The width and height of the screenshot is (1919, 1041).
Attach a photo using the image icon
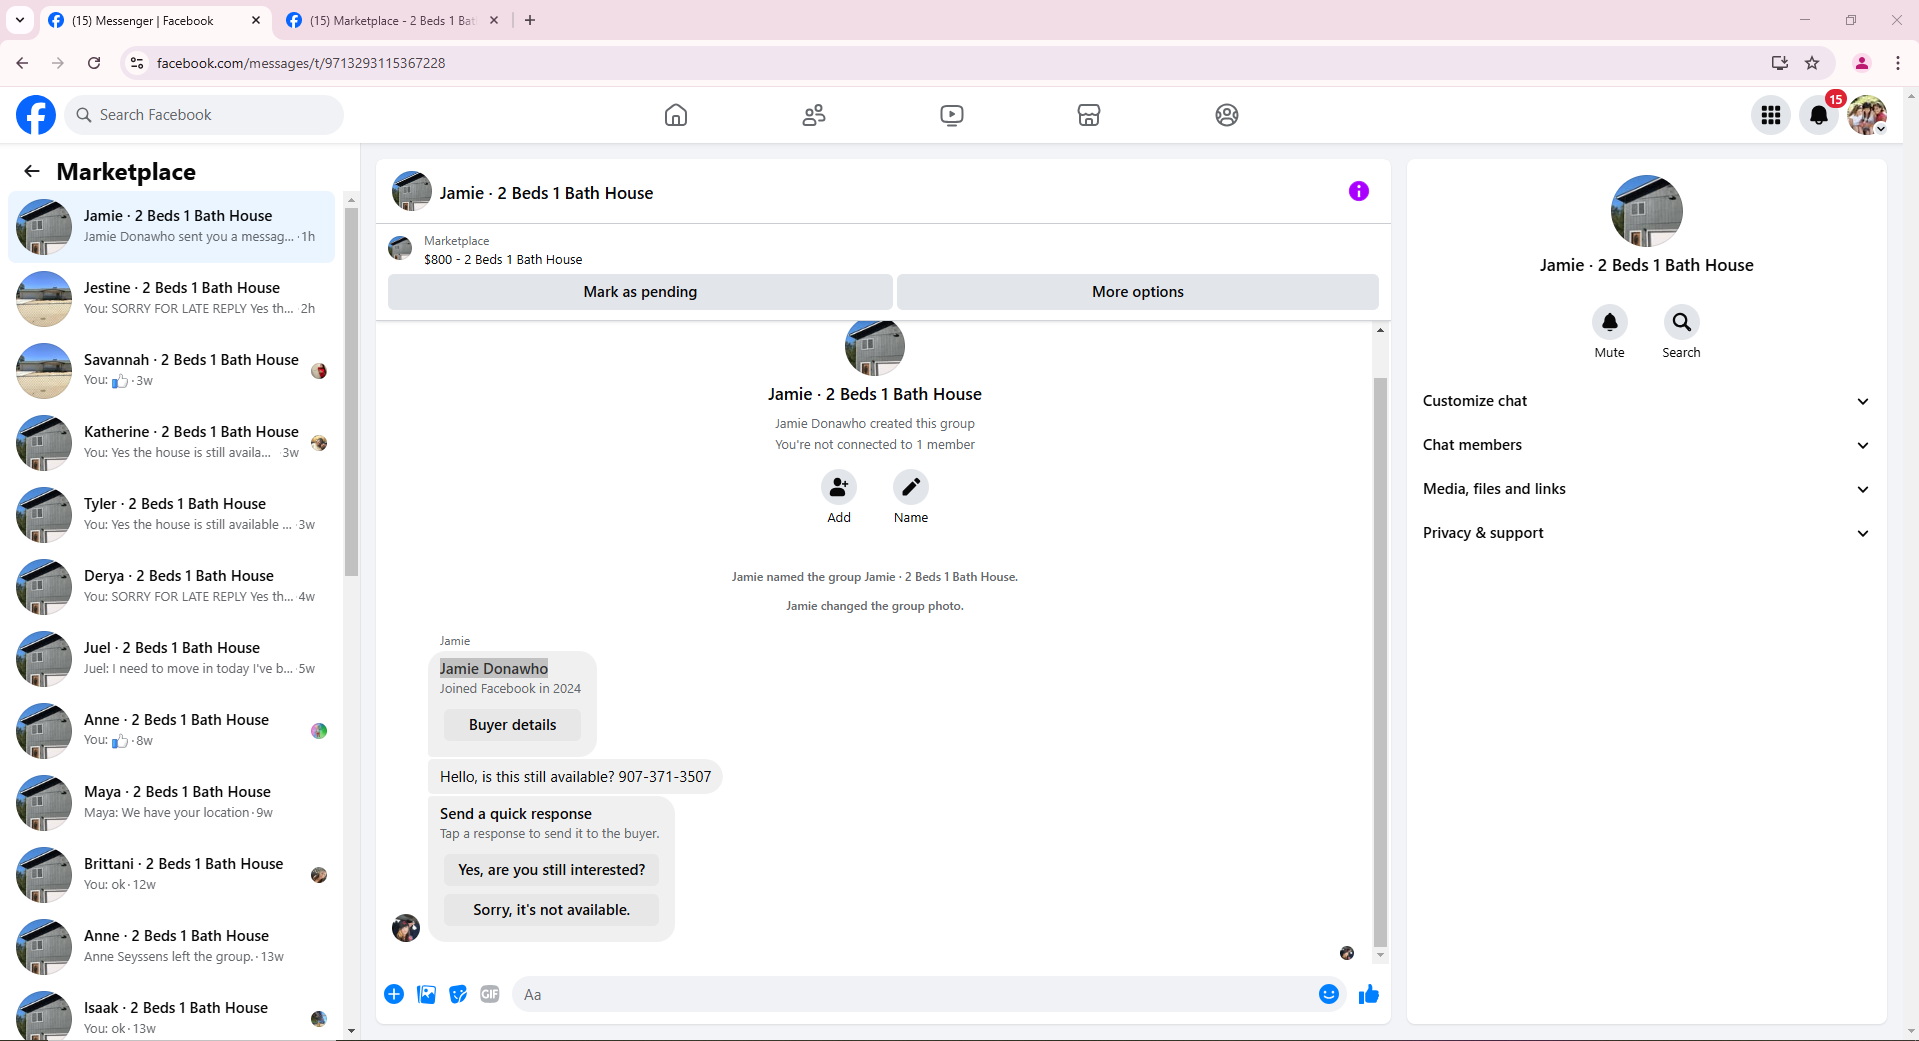[426, 994]
